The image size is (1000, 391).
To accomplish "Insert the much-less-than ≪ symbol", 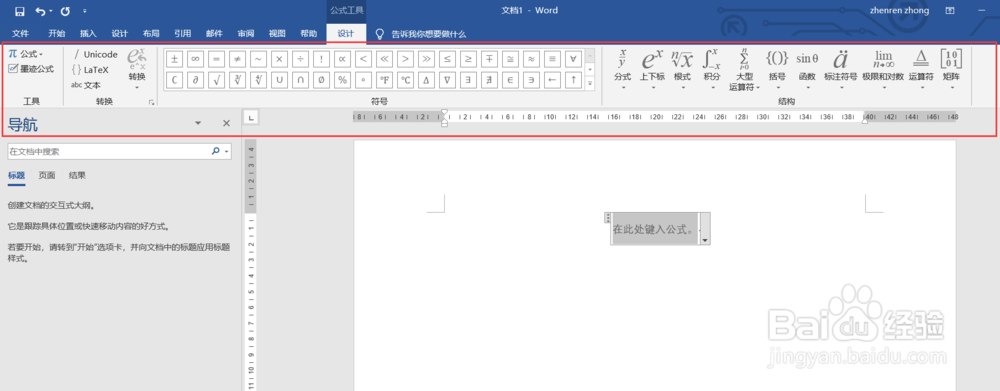I will pyautogui.click(x=384, y=59).
